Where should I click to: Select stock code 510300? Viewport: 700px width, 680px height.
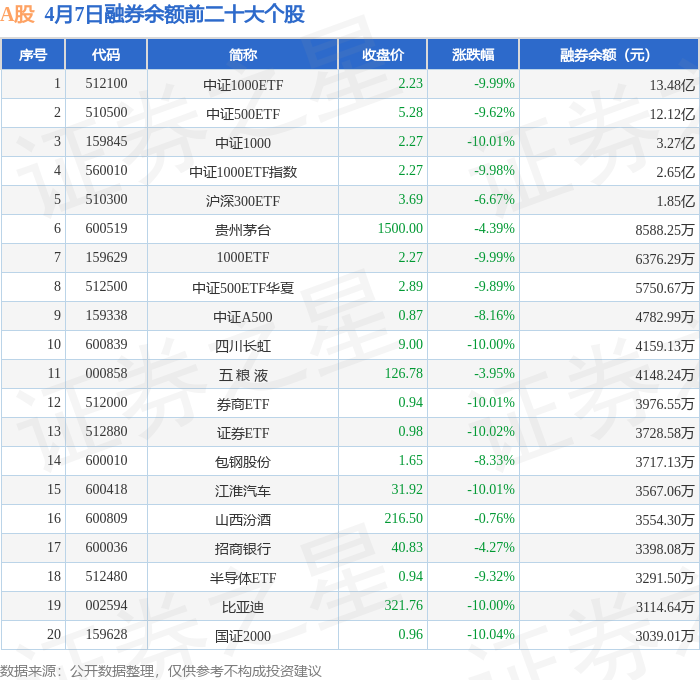(106, 200)
